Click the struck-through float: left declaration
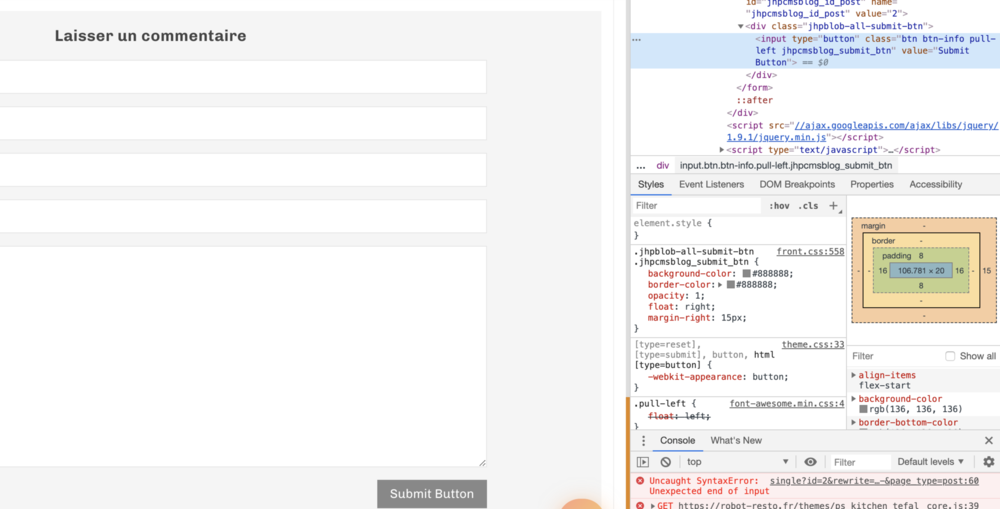 click(x=679, y=416)
